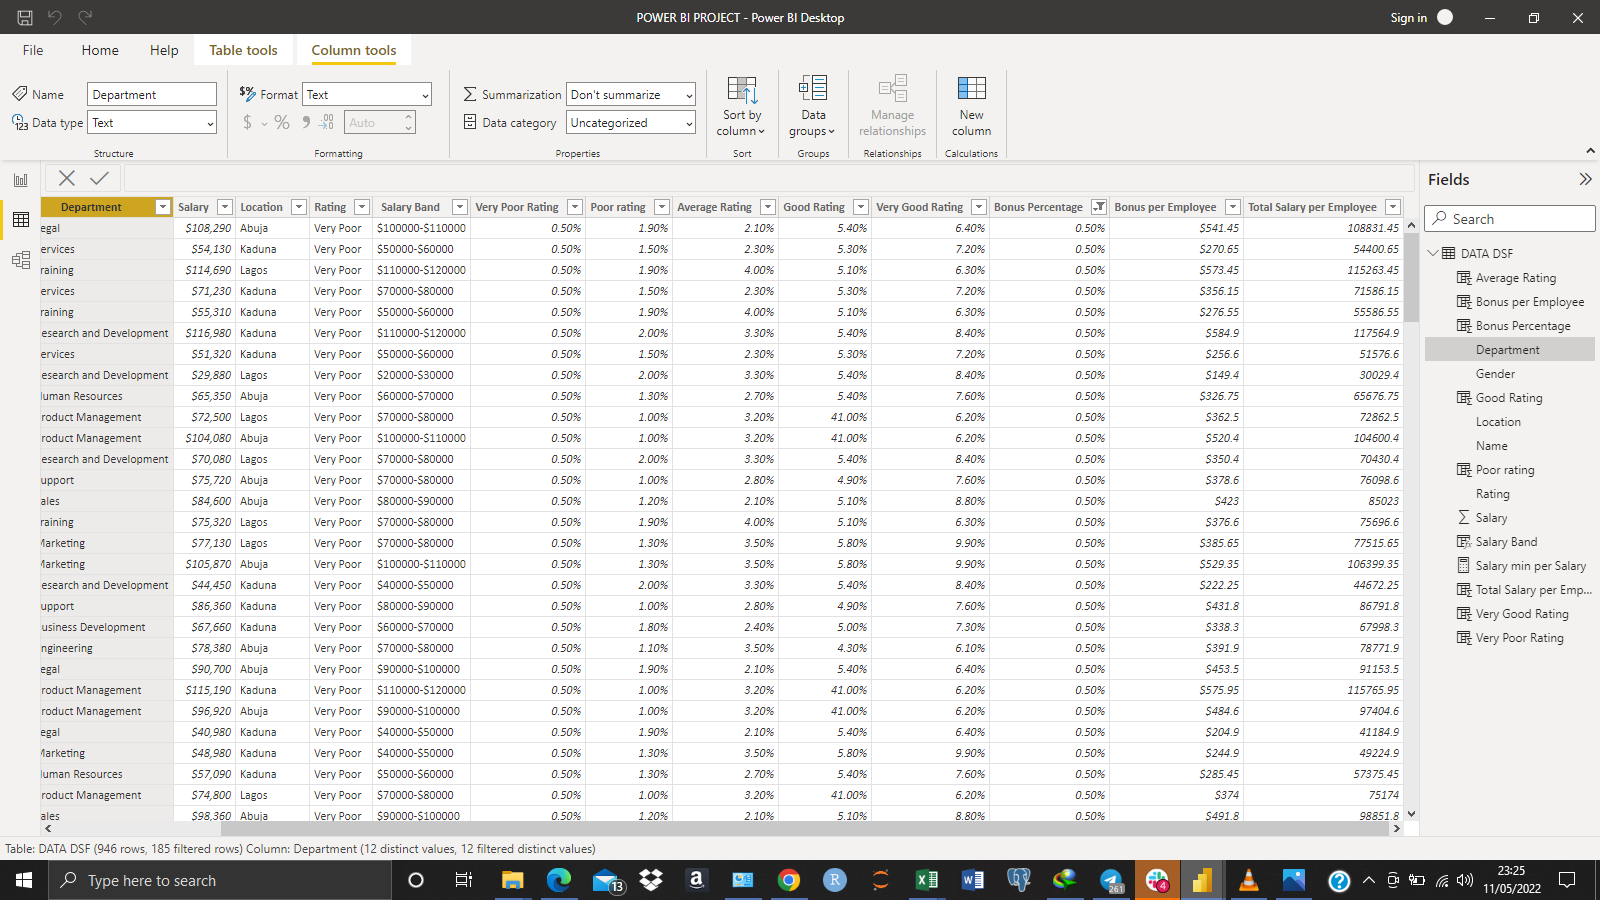Image resolution: width=1600 pixels, height=900 pixels.
Task: Open the File menu
Action: pos(32,50)
